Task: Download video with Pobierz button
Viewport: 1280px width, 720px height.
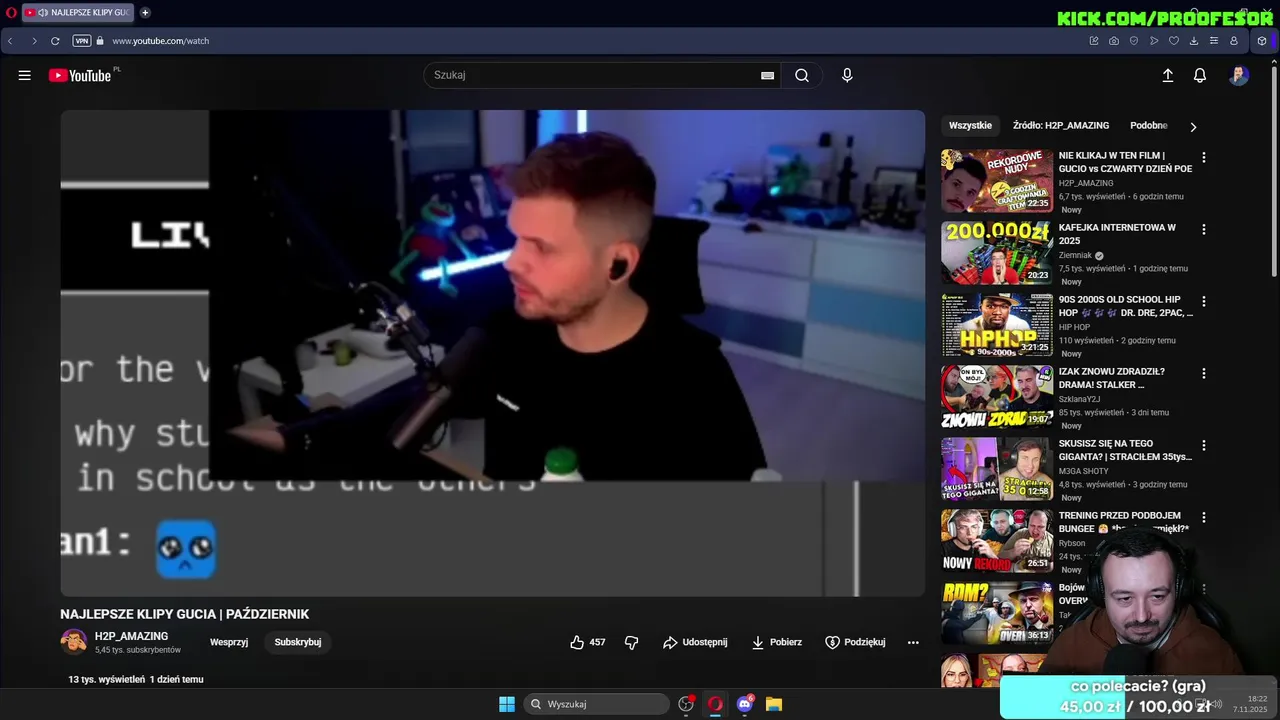Action: 777,642
